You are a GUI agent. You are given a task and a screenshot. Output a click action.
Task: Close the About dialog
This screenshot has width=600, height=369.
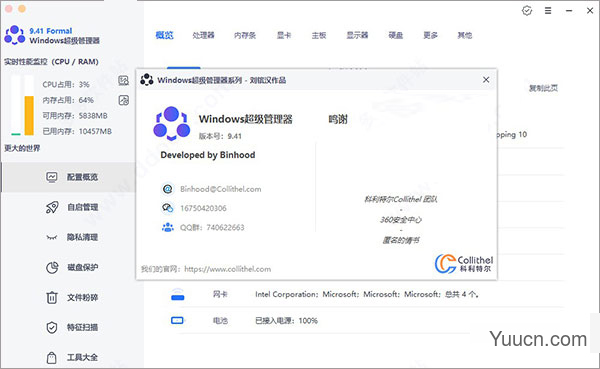486,80
